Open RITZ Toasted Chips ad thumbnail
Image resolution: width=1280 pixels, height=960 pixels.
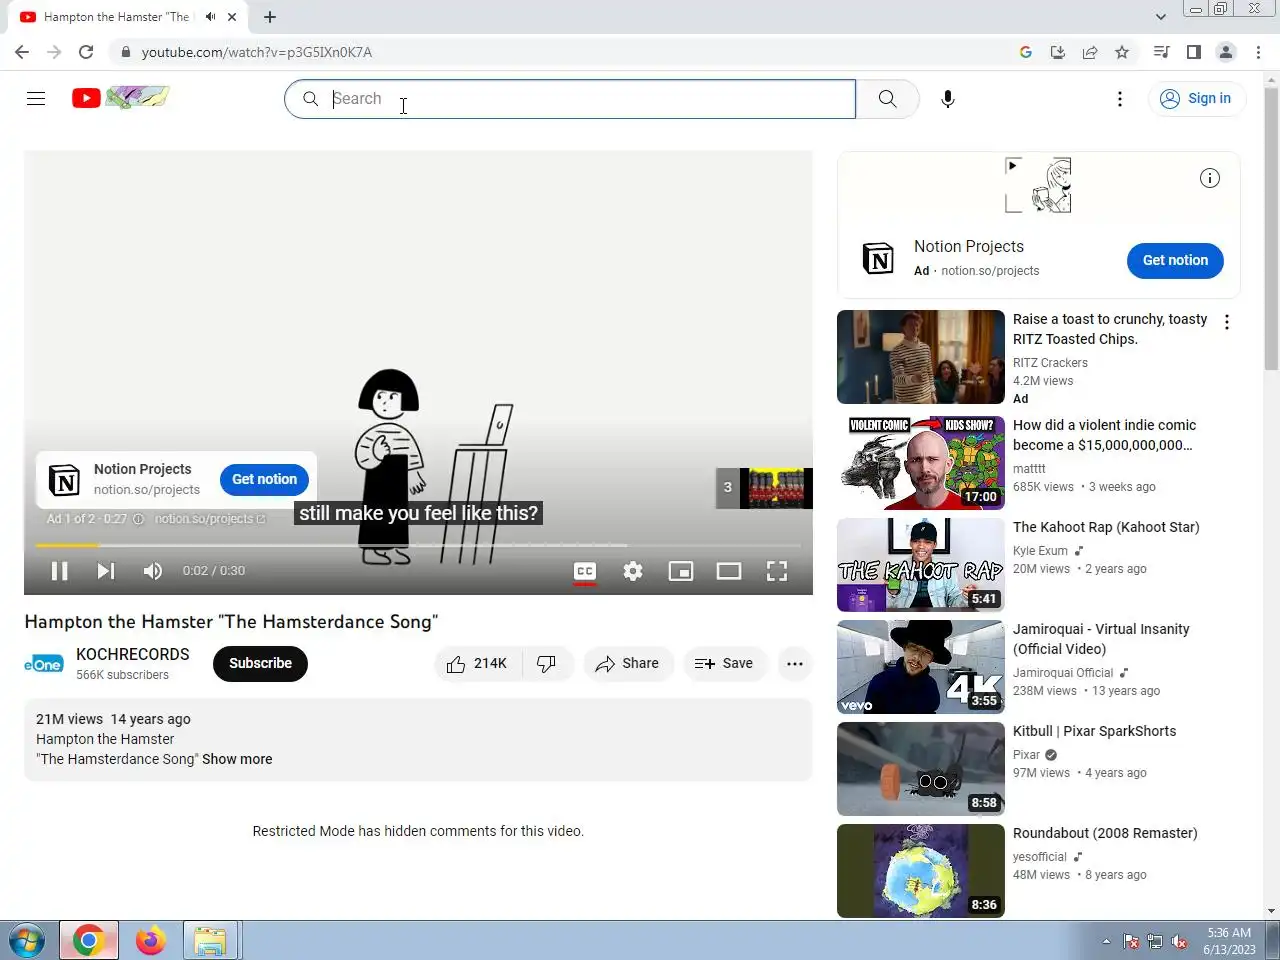point(921,357)
